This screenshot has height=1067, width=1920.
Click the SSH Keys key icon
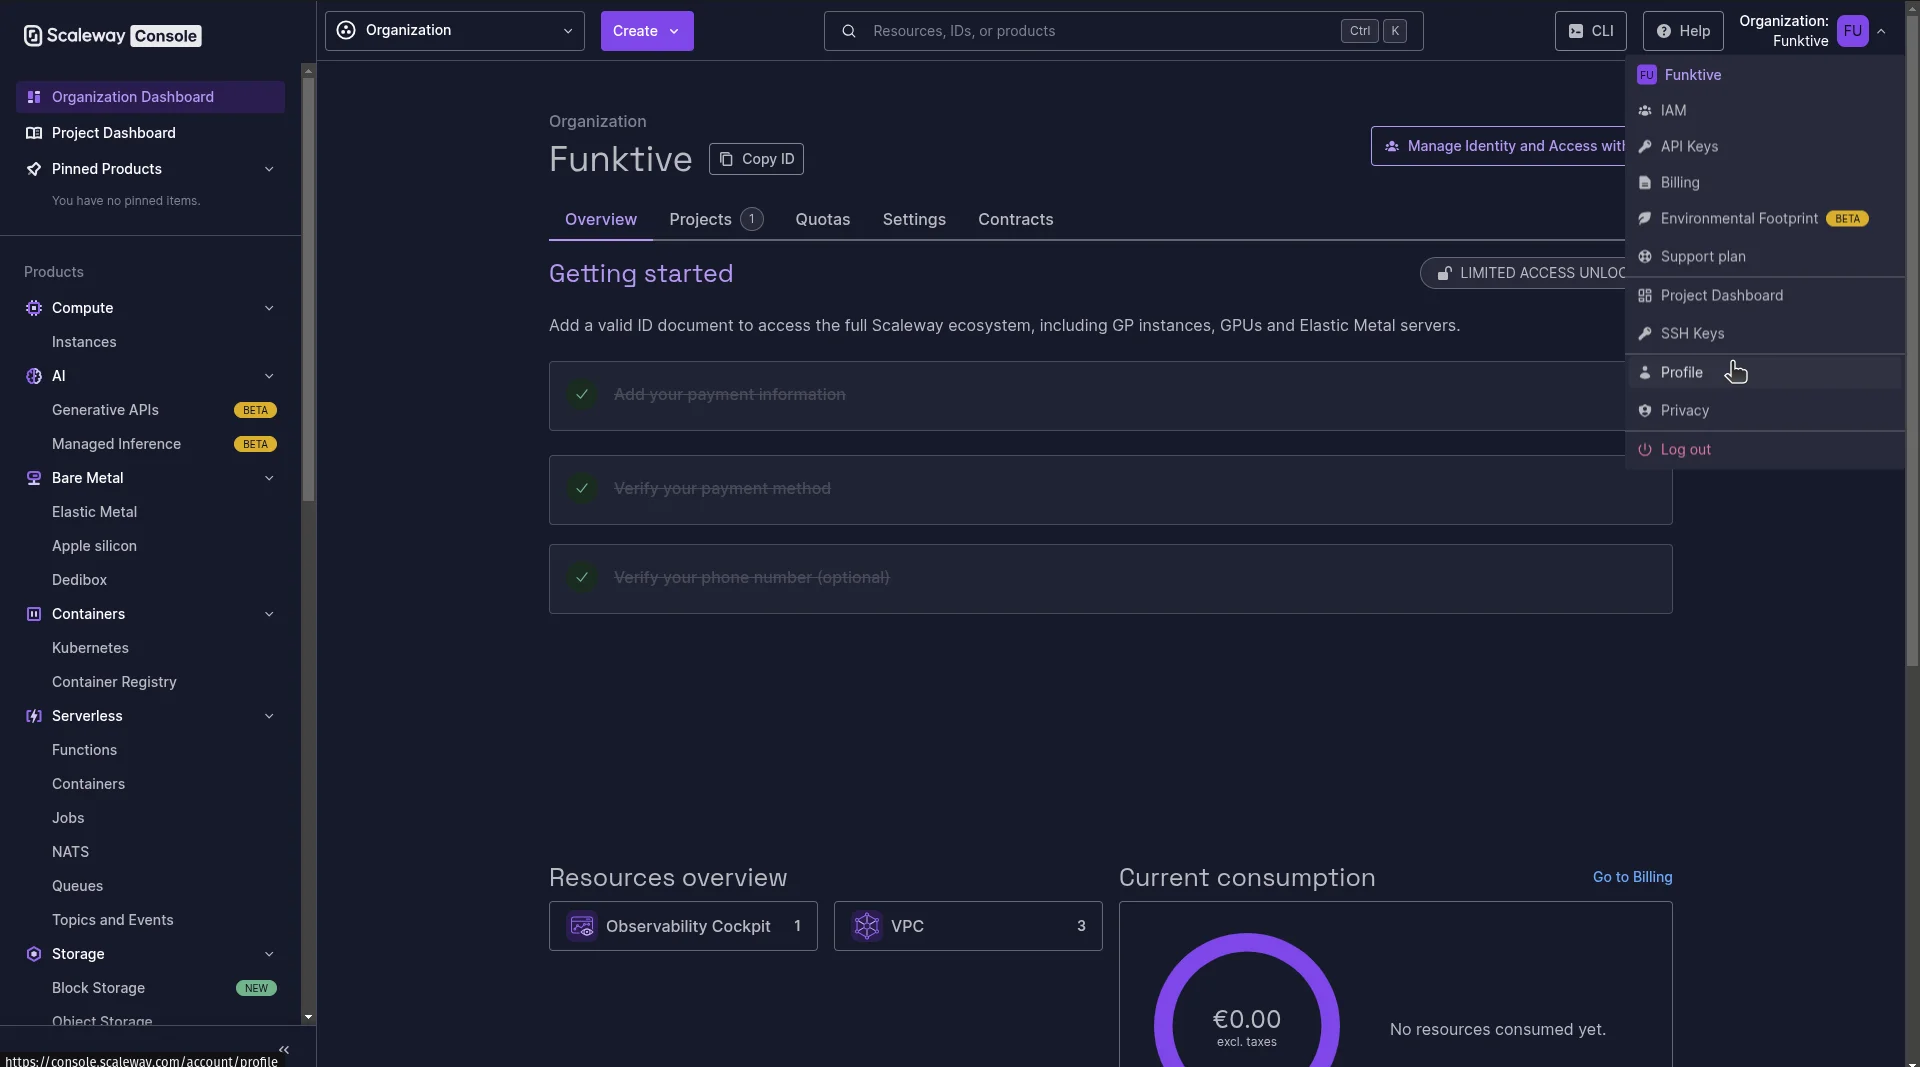[1645, 334]
